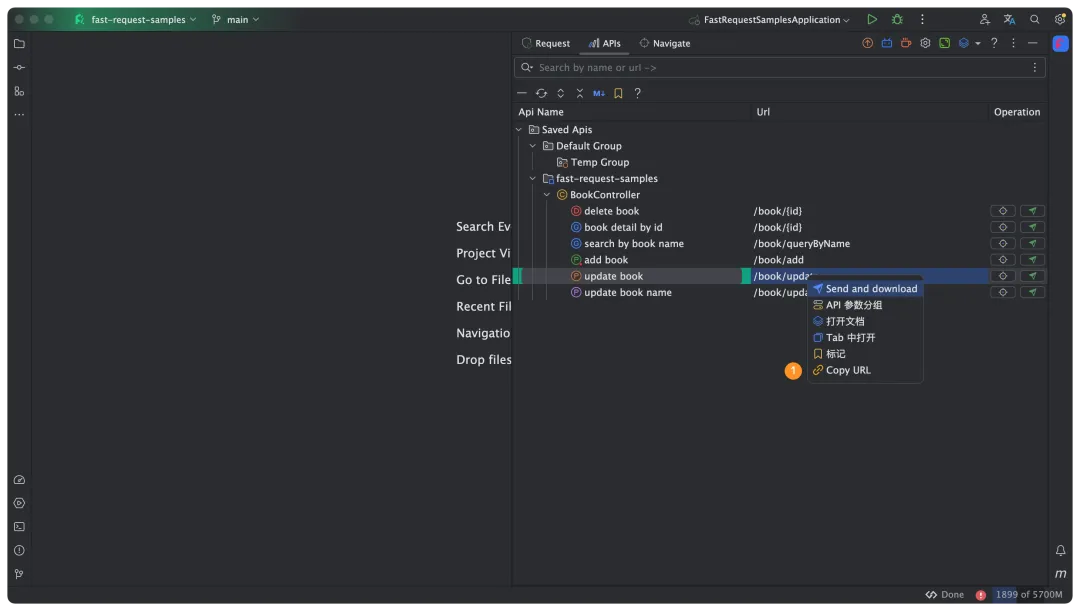Hide the Fast Request tool window
This screenshot has height=611, width=1080.
1032,43
